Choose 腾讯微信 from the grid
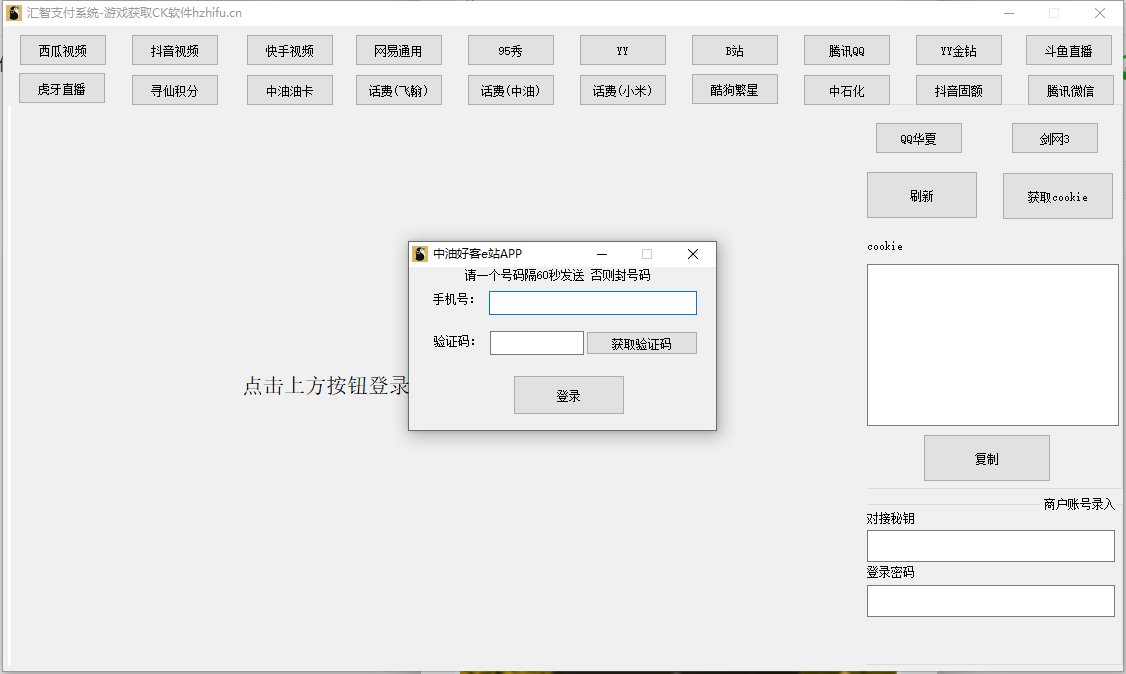This screenshot has width=1126, height=674. (x=1069, y=89)
